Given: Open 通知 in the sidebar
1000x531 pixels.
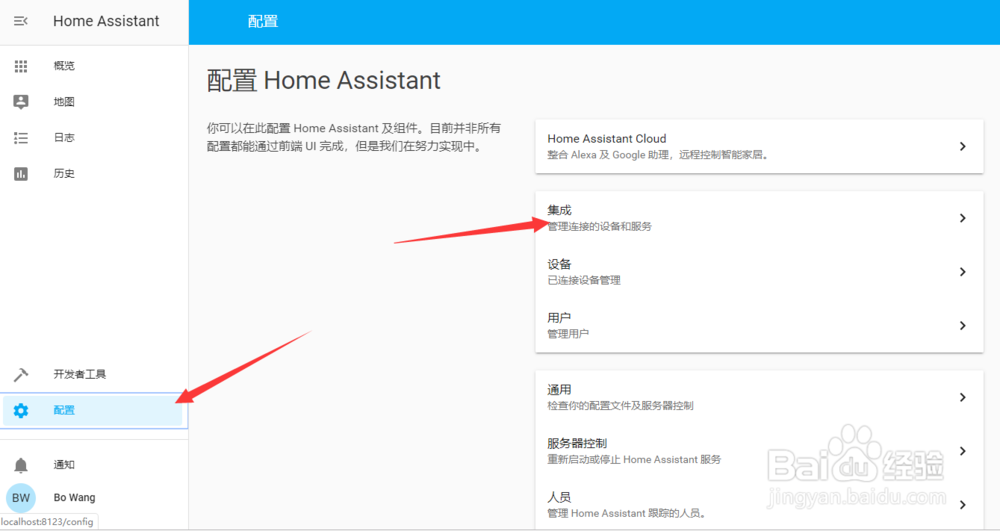Looking at the screenshot, I should point(94,465).
